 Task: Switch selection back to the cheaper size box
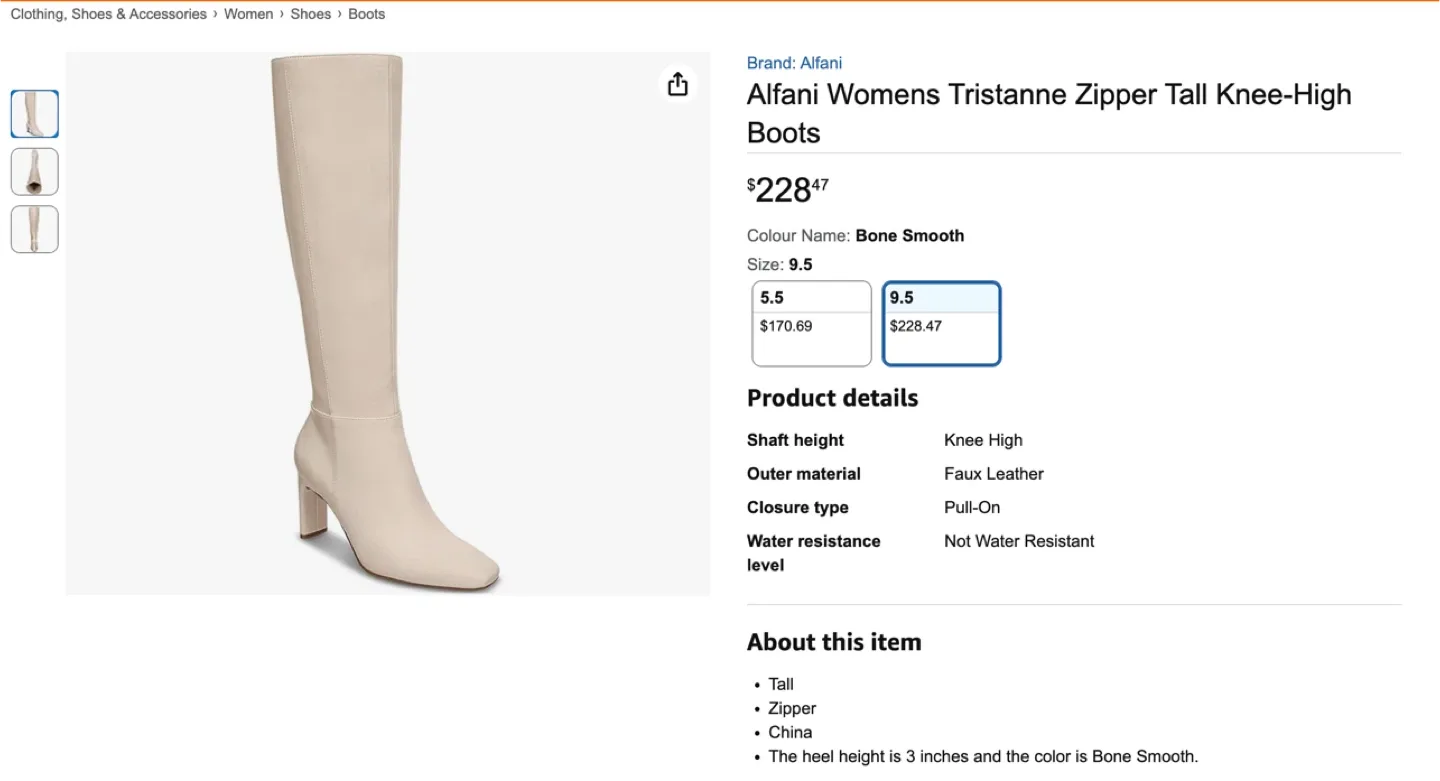[x=810, y=323]
